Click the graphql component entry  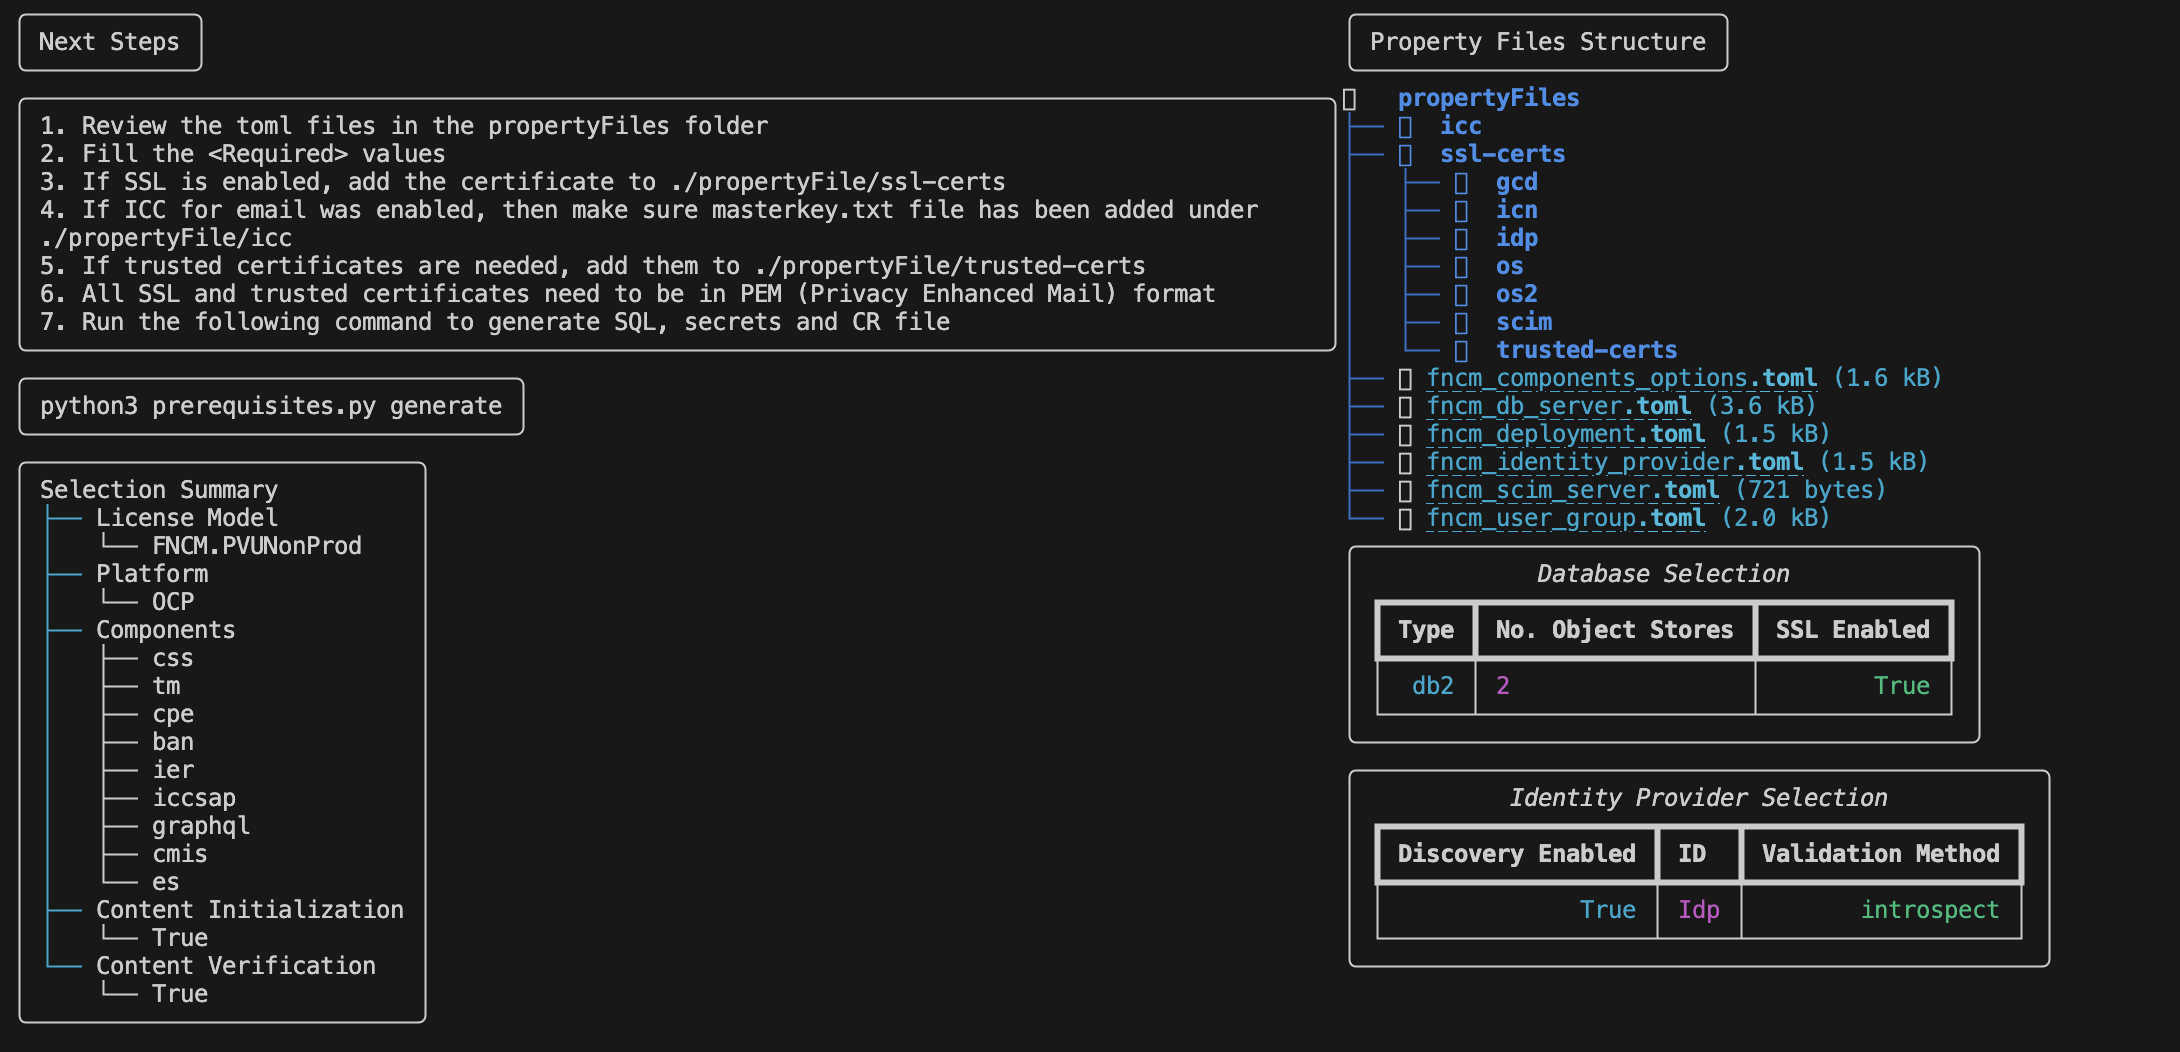point(201,826)
